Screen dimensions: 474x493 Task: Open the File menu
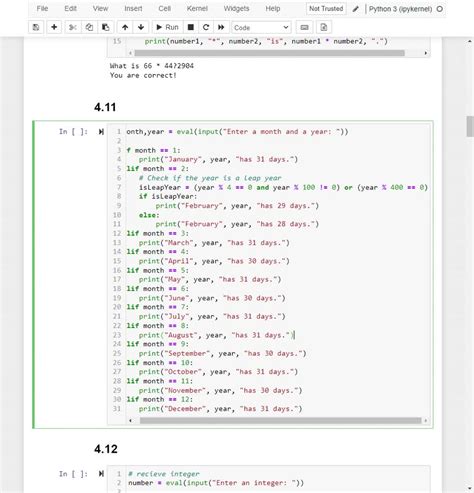42,9
